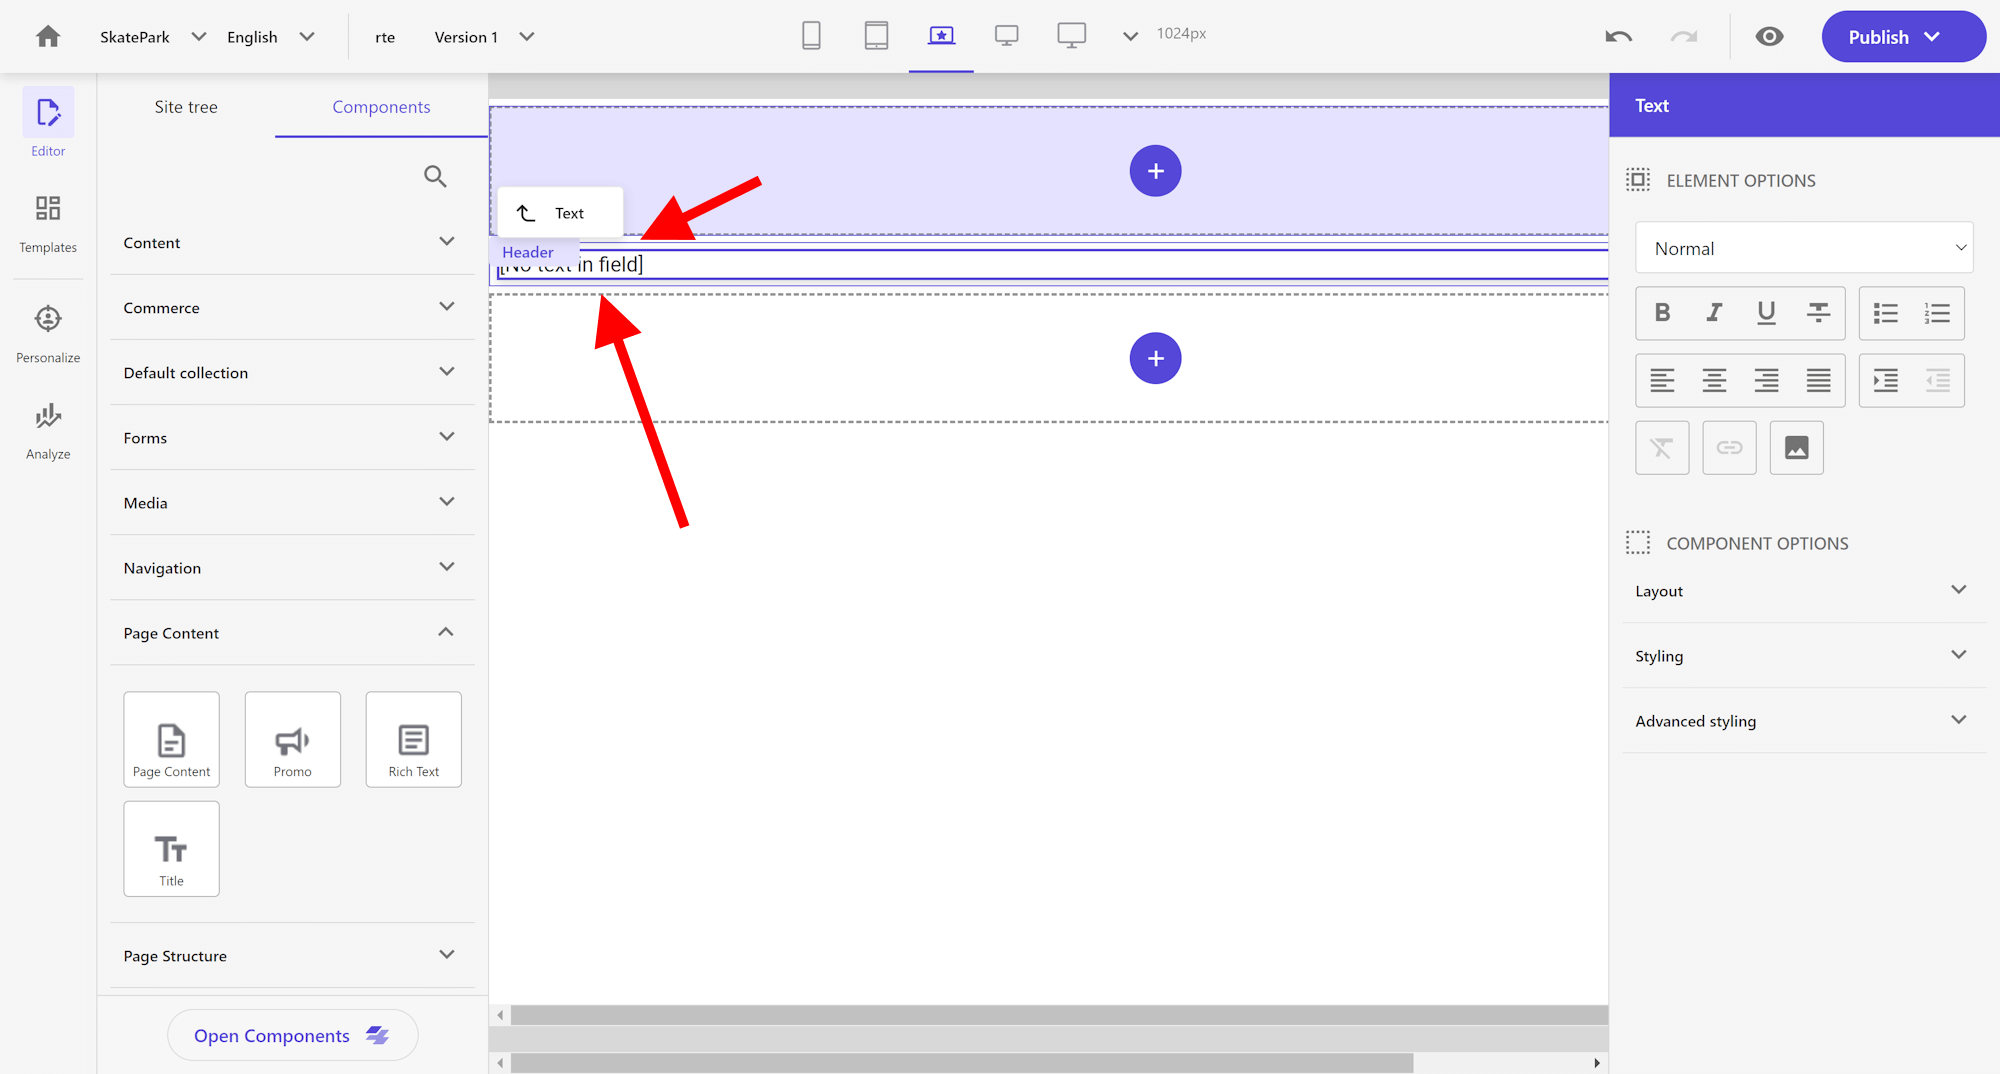Image resolution: width=2000 pixels, height=1074 pixels.
Task: Click the search icon in Components panel
Action: (435, 177)
